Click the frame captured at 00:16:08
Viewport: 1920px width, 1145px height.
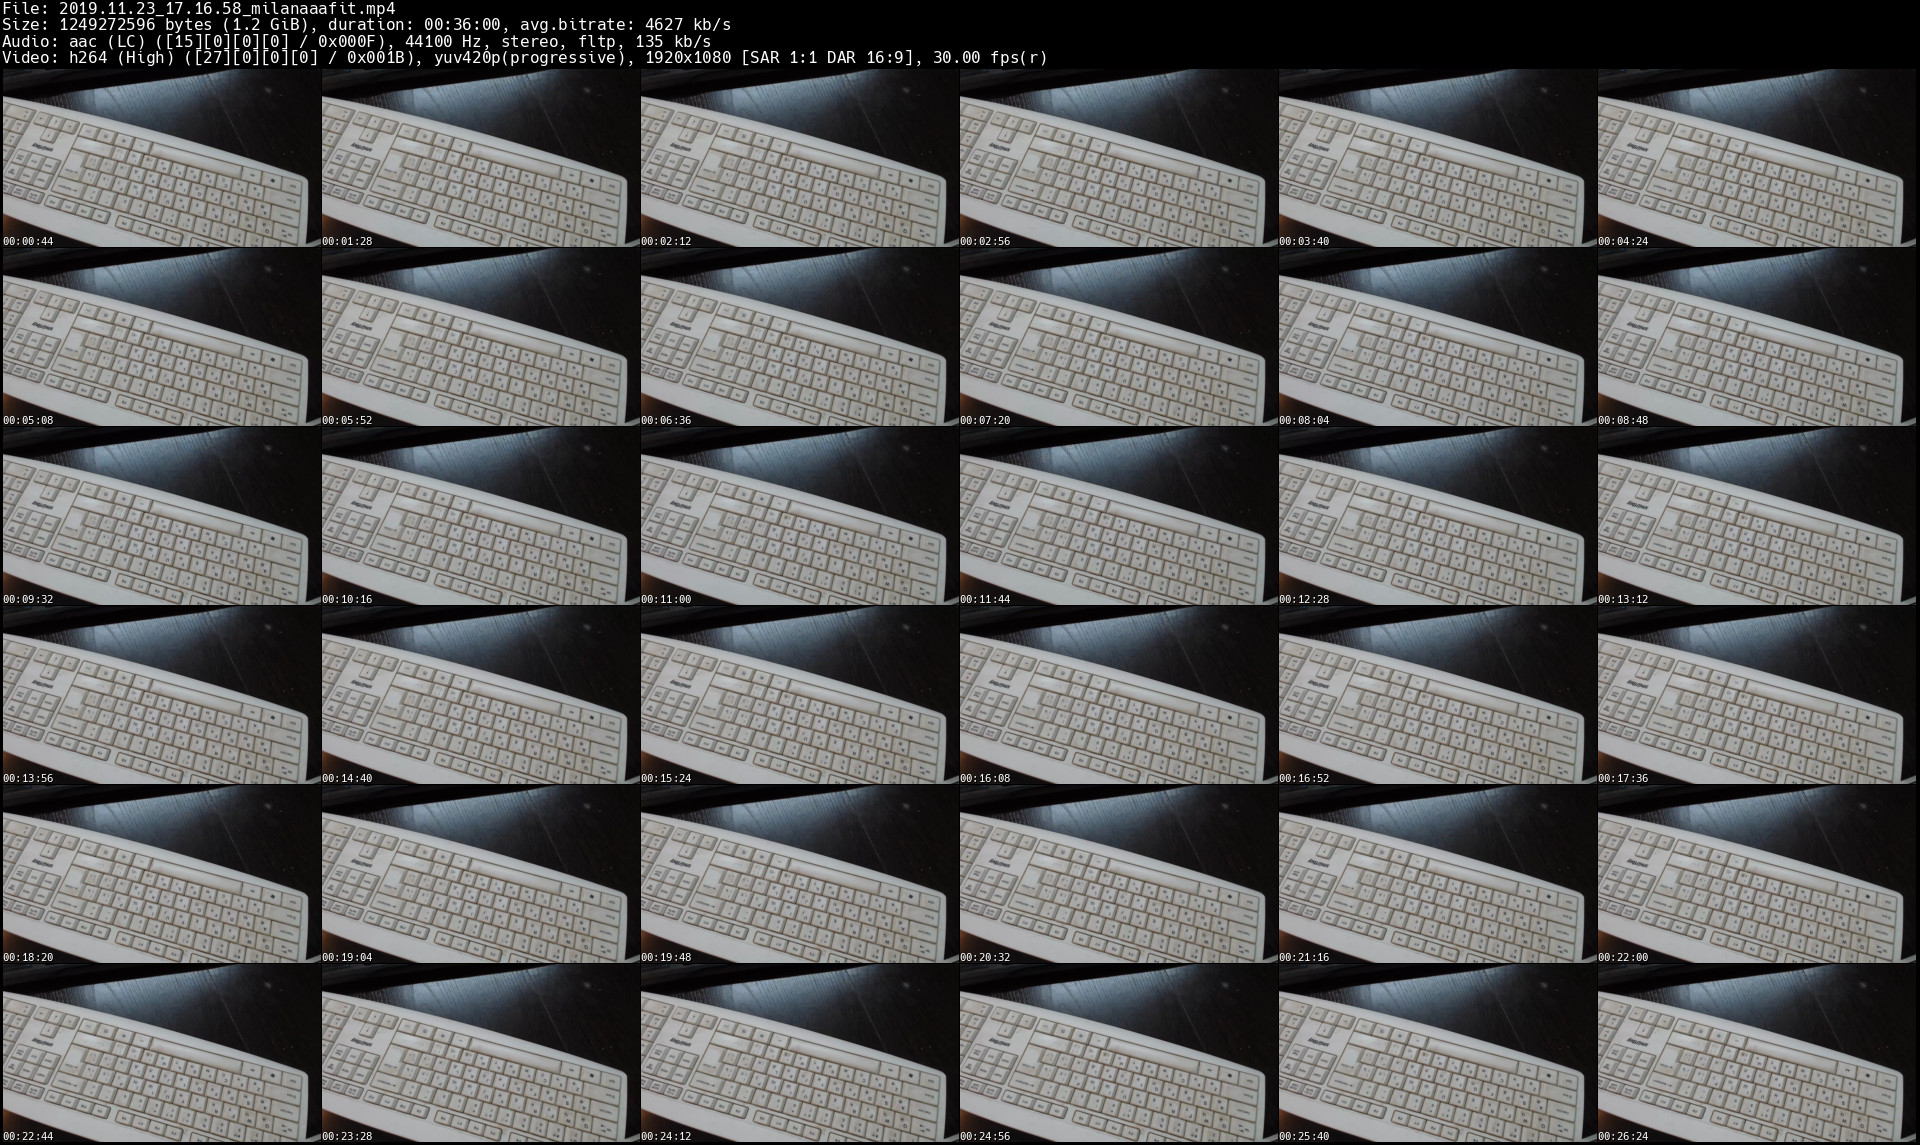pyautogui.click(x=1118, y=695)
